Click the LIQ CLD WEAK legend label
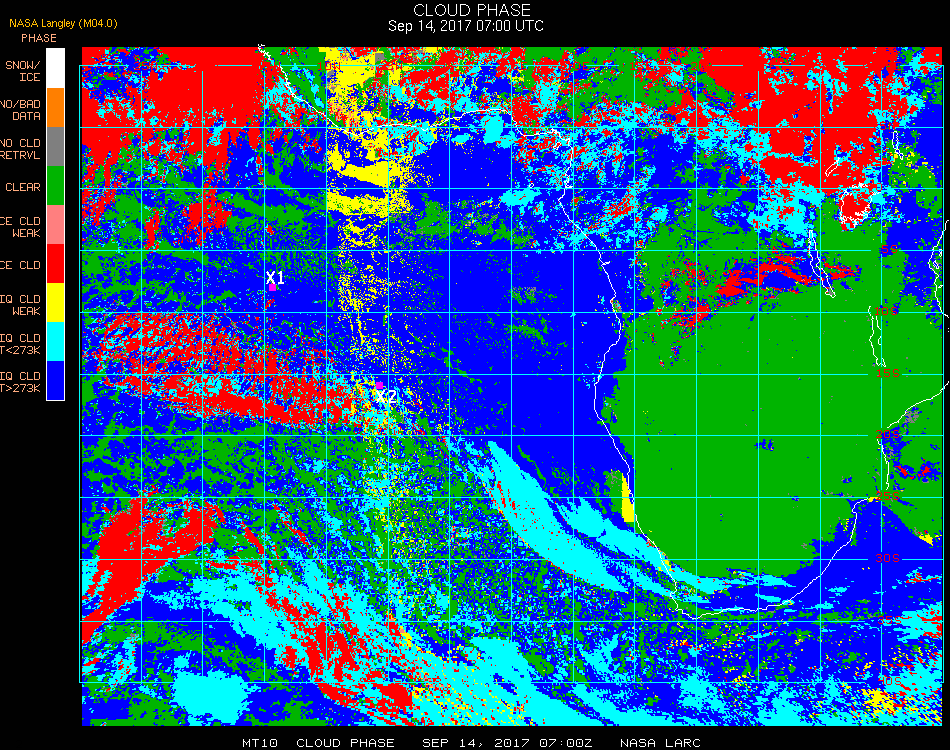 point(20,305)
